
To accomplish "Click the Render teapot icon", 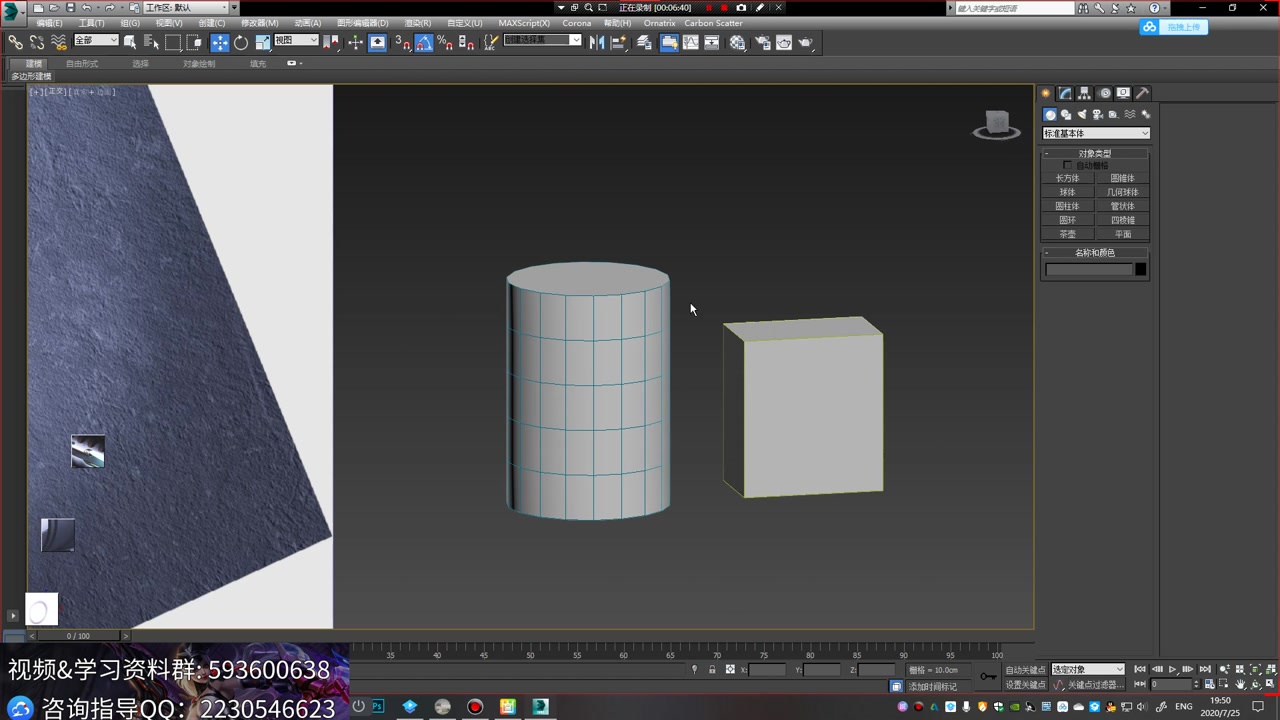I will pyautogui.click(x=806, y=42).
